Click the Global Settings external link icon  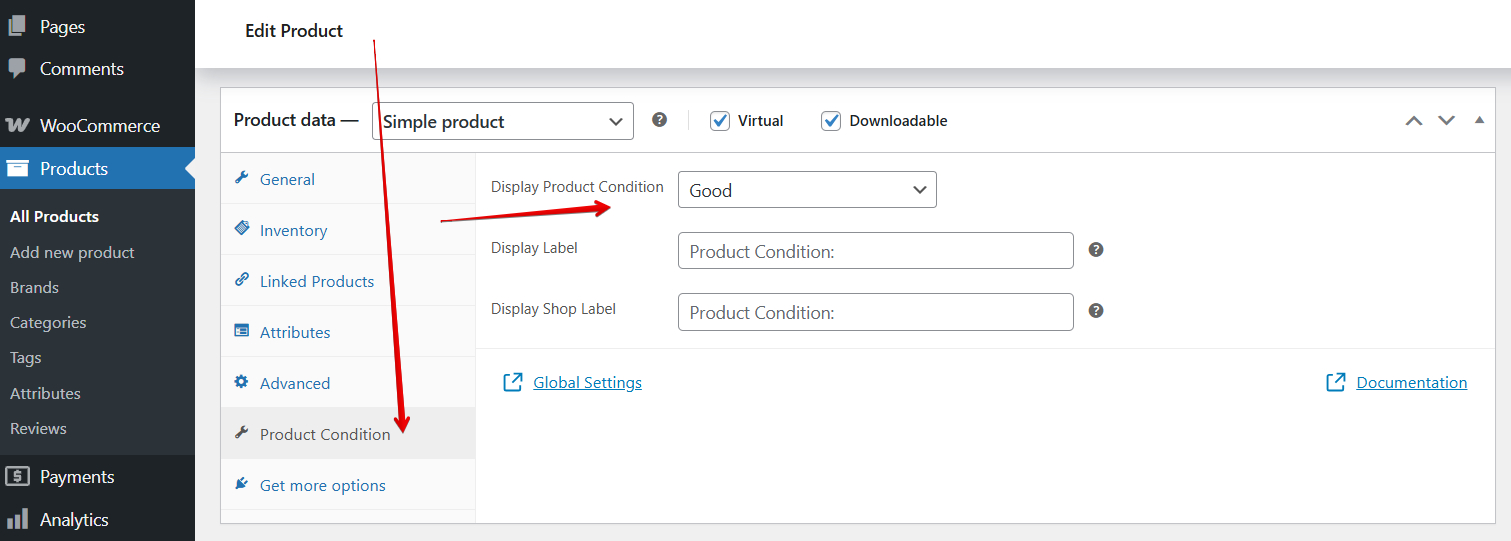(x=513, y=382)
